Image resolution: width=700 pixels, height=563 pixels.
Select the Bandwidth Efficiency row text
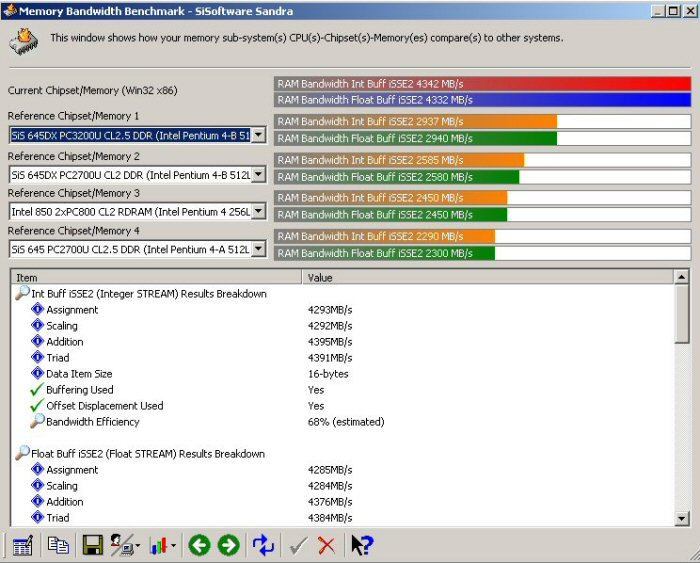click(x=92, y=421)
